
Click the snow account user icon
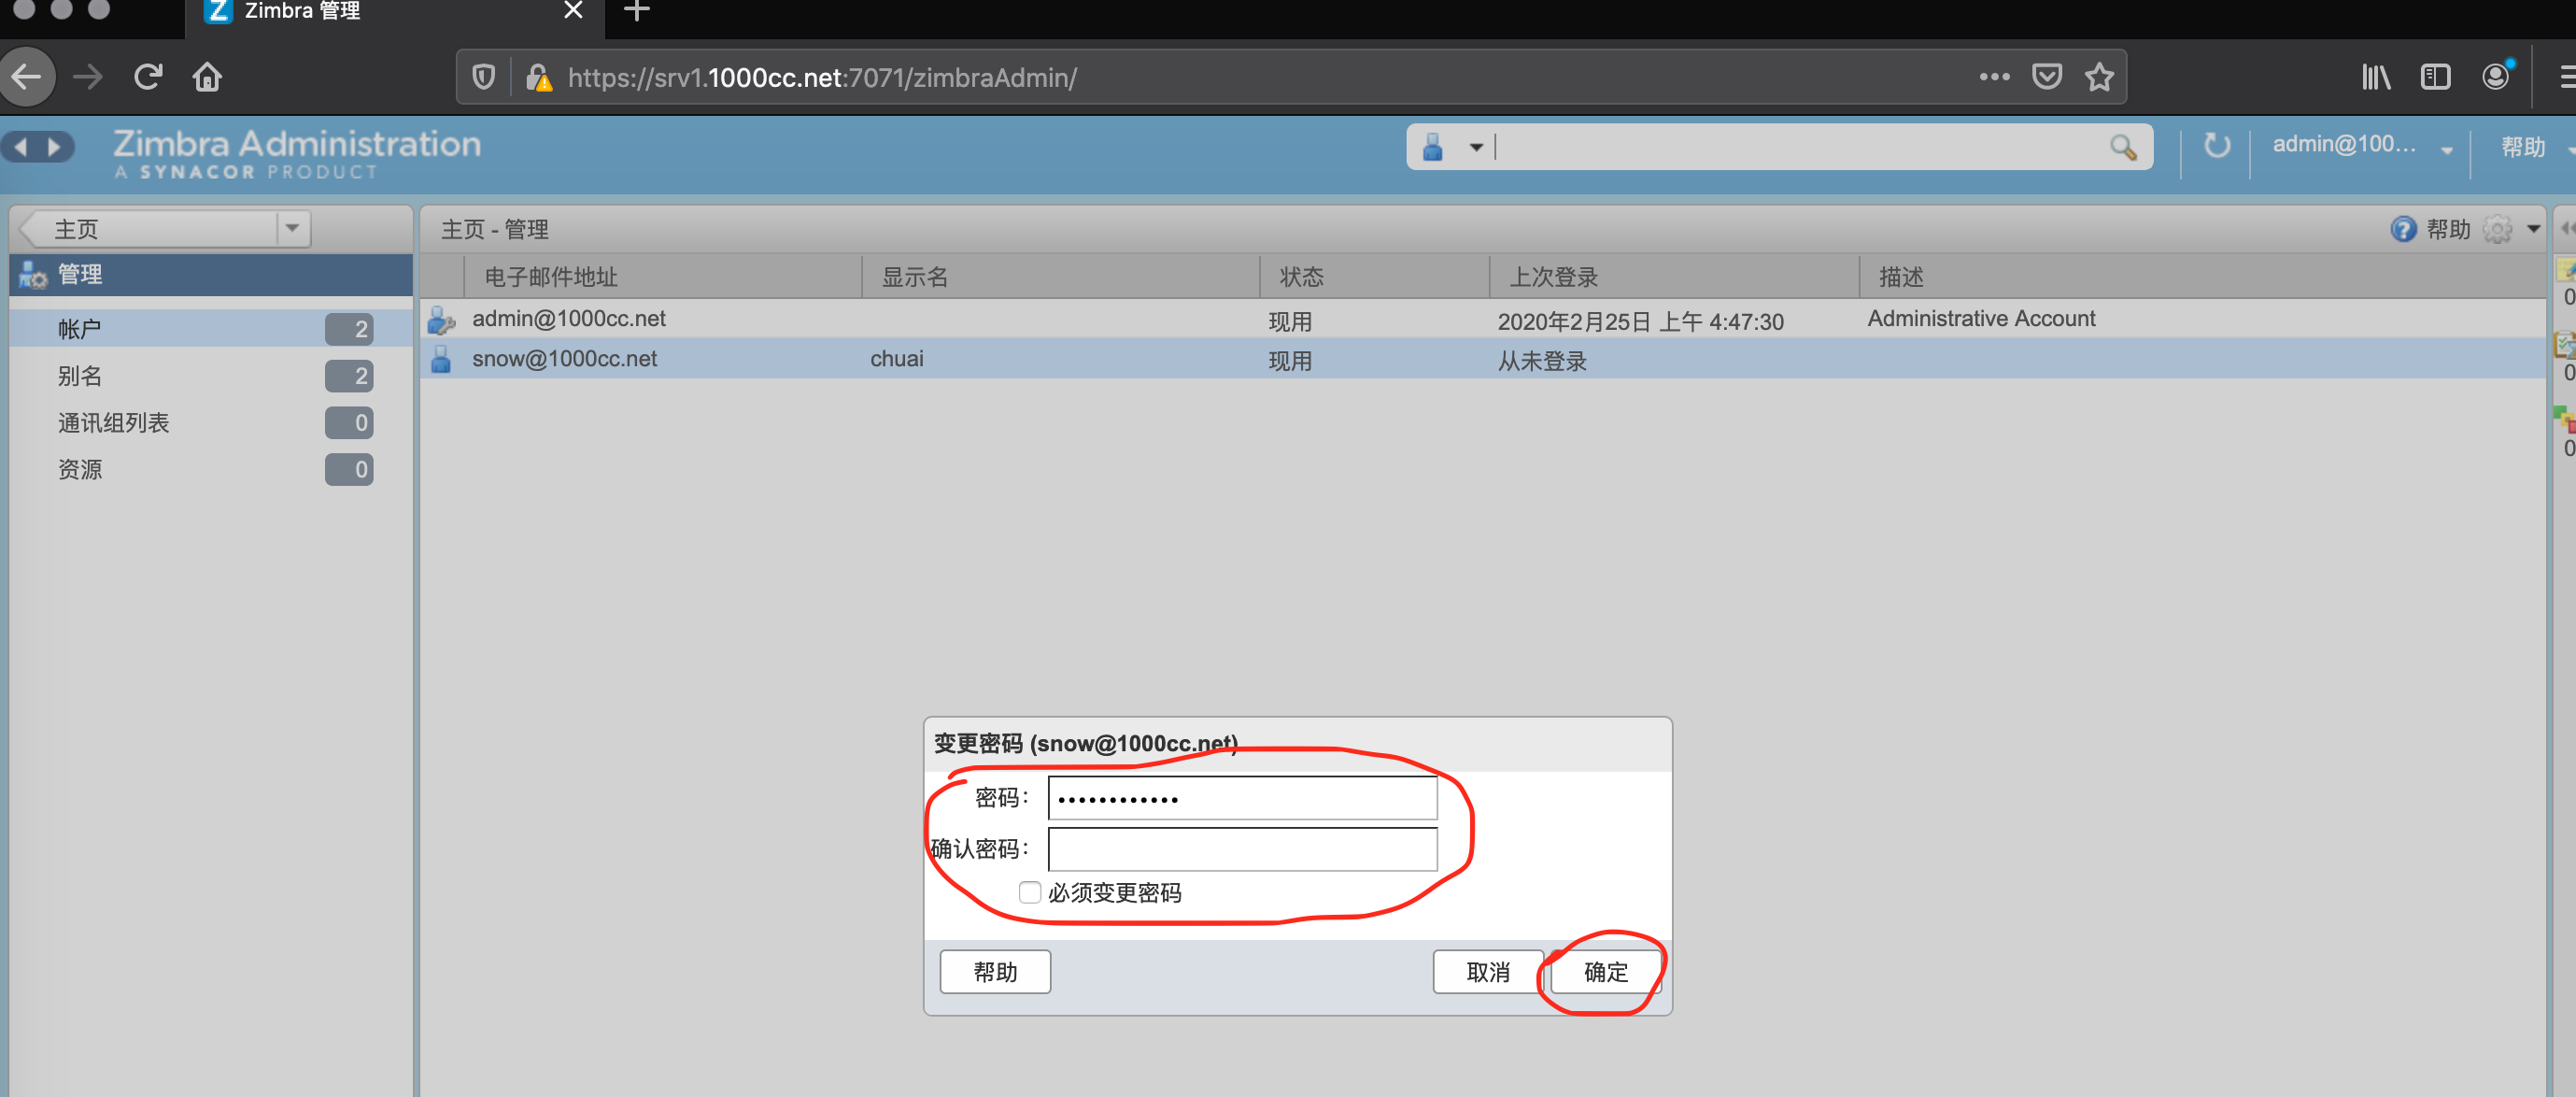coord(440,360)
